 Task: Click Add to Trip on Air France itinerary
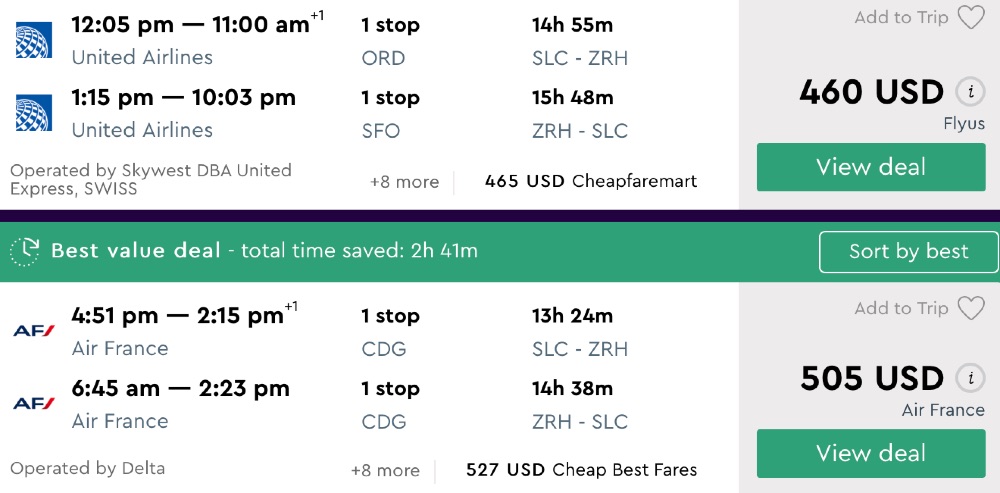click(901, 309)
